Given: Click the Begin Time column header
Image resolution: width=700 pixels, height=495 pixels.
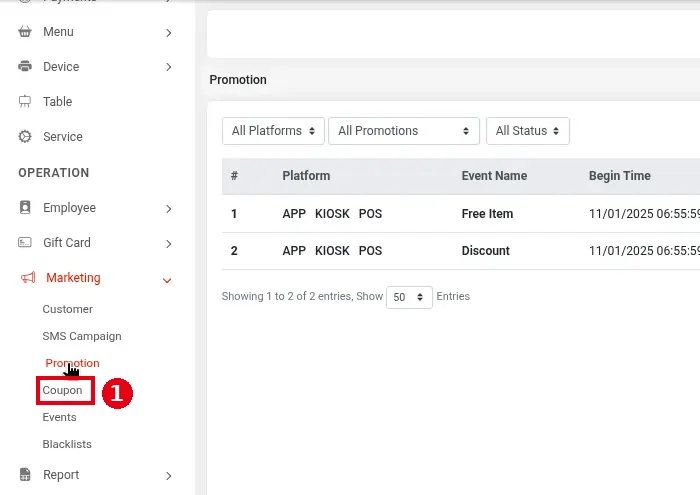Looking at the screenshot, I should coord(620,176).
